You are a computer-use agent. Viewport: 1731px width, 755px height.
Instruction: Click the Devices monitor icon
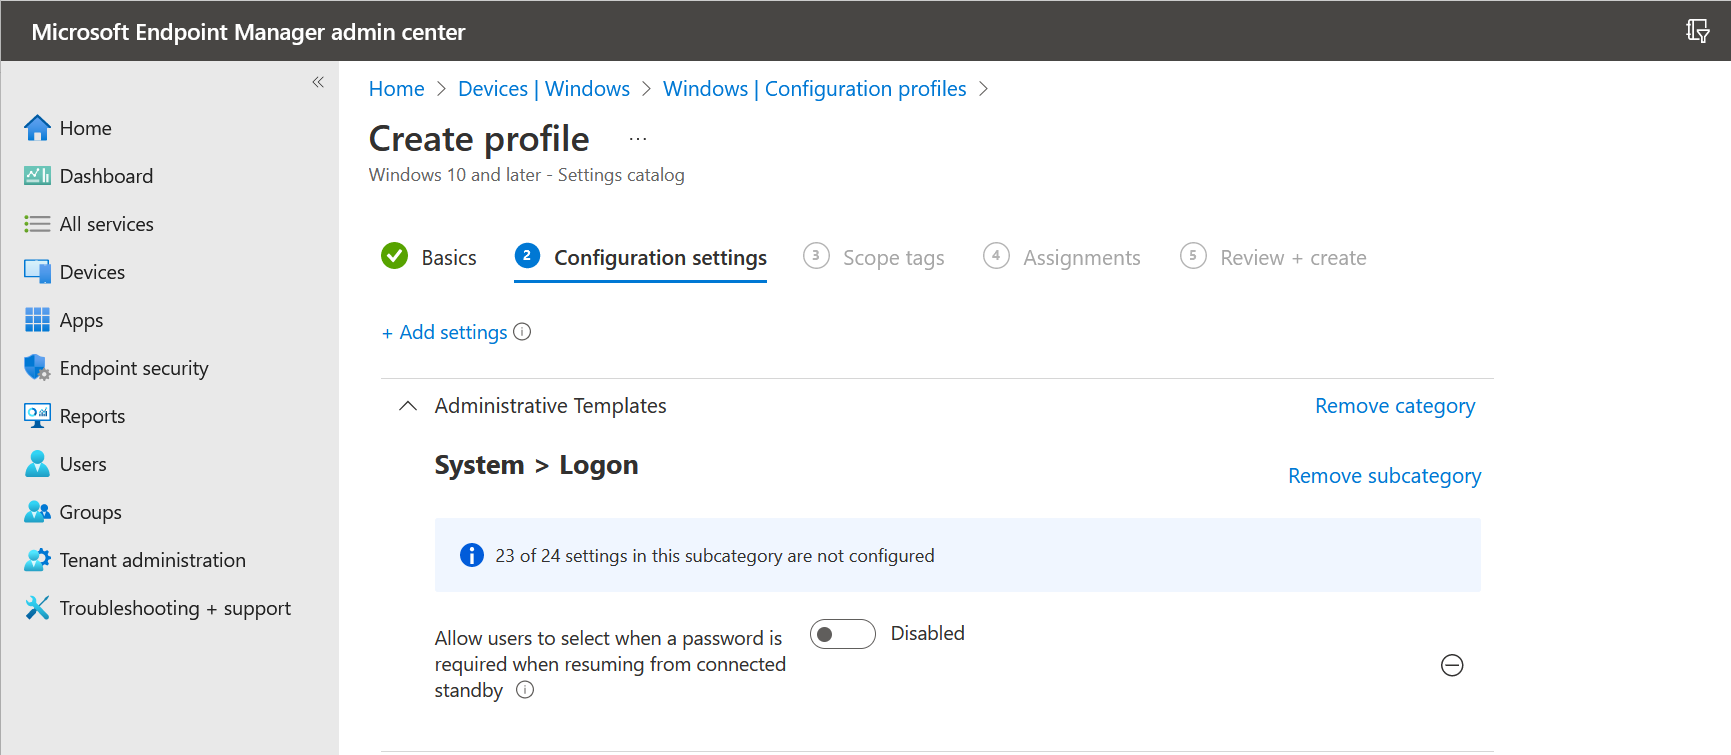pyautogui.click(x=37, y=272)
